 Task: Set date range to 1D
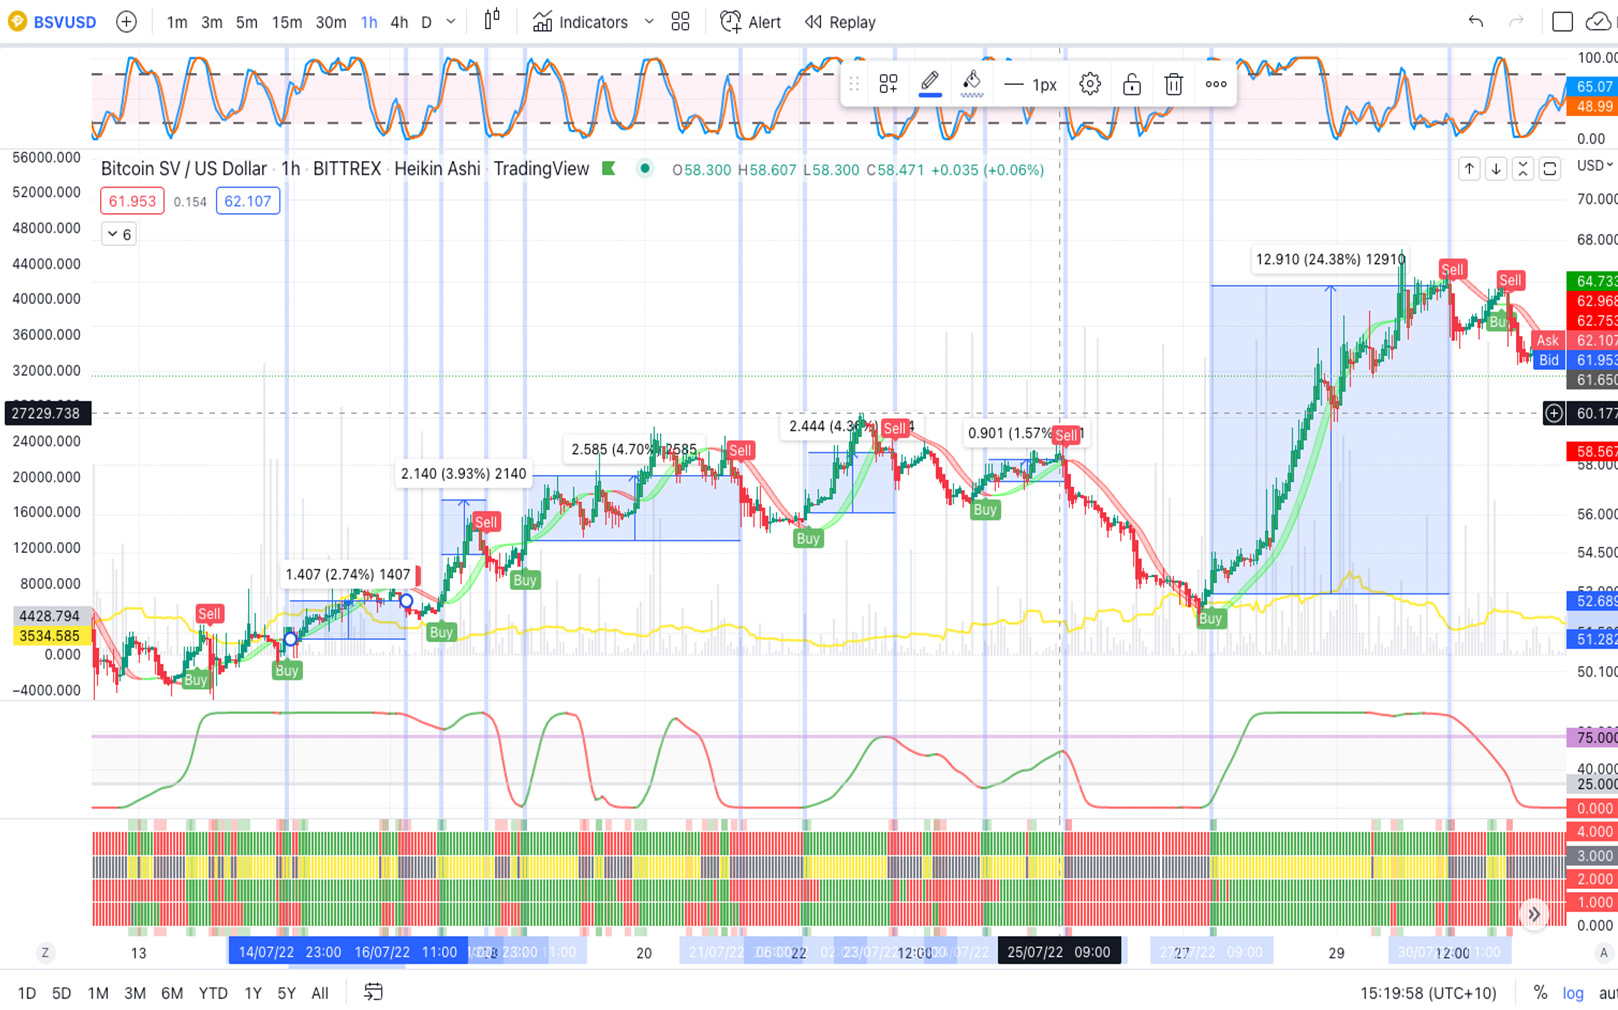point(27,993)
